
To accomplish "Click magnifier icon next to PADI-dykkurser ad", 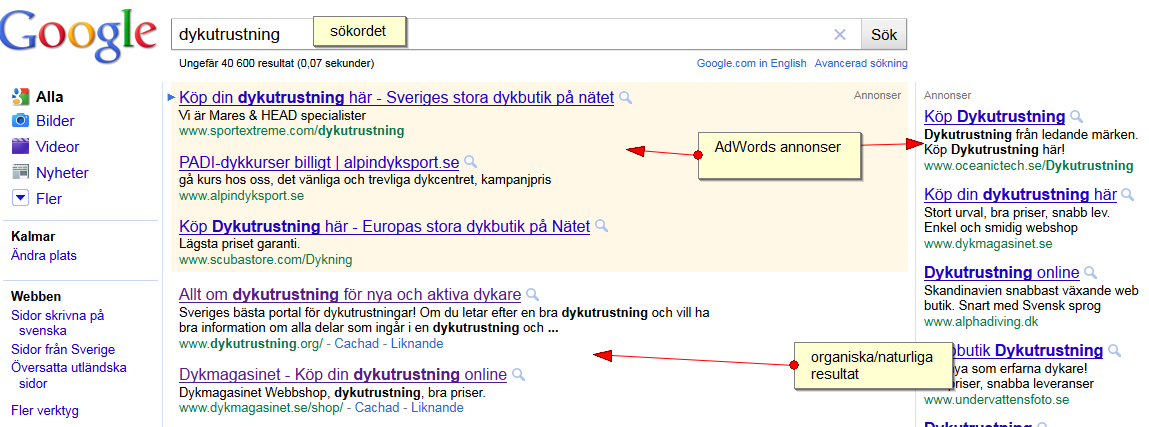I will [x=470, y=162].
